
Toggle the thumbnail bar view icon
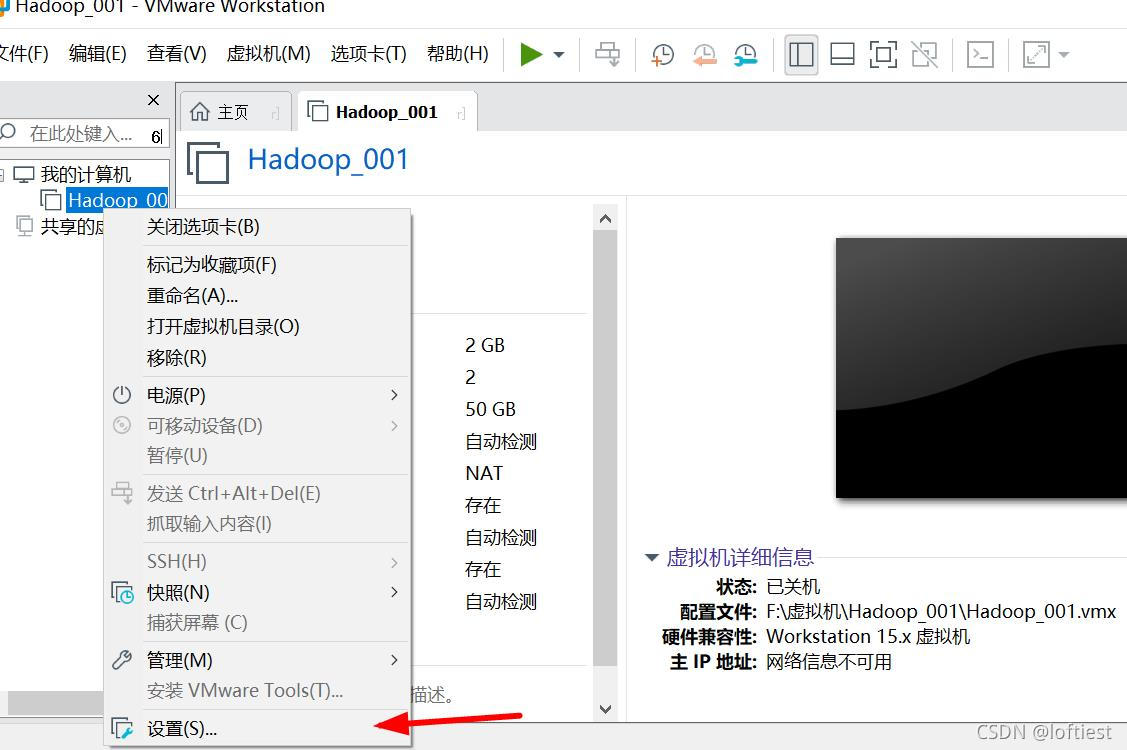(842, 55)
